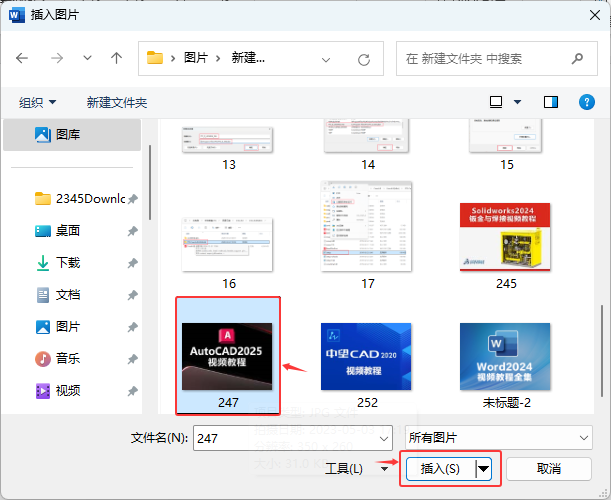Select image thumbnail 15
The width and height of the screenshot is (611, 500).
click(x=505, y=136)
